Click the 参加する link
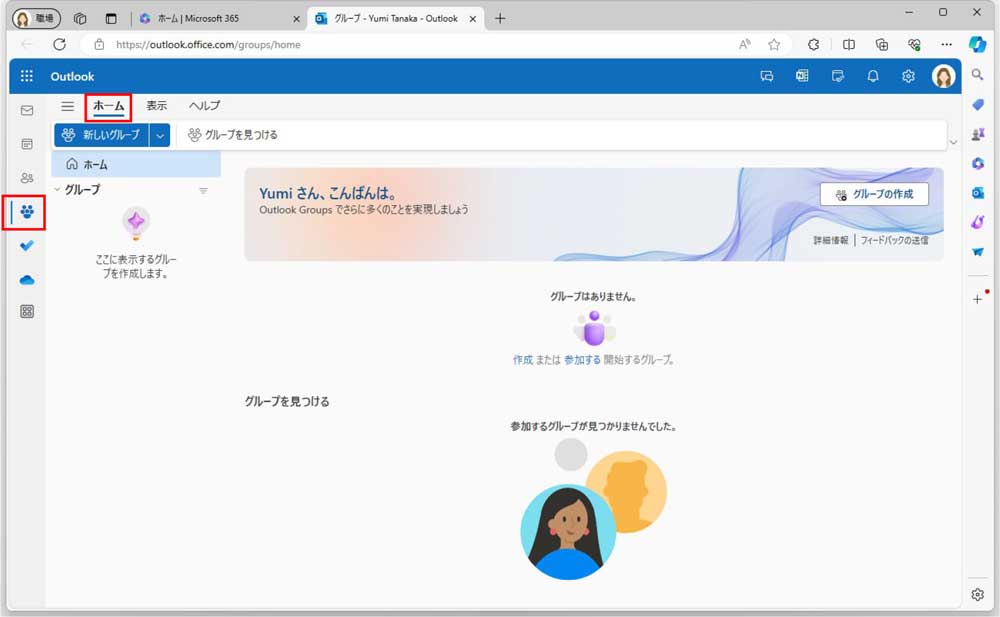 click(582, 360)
